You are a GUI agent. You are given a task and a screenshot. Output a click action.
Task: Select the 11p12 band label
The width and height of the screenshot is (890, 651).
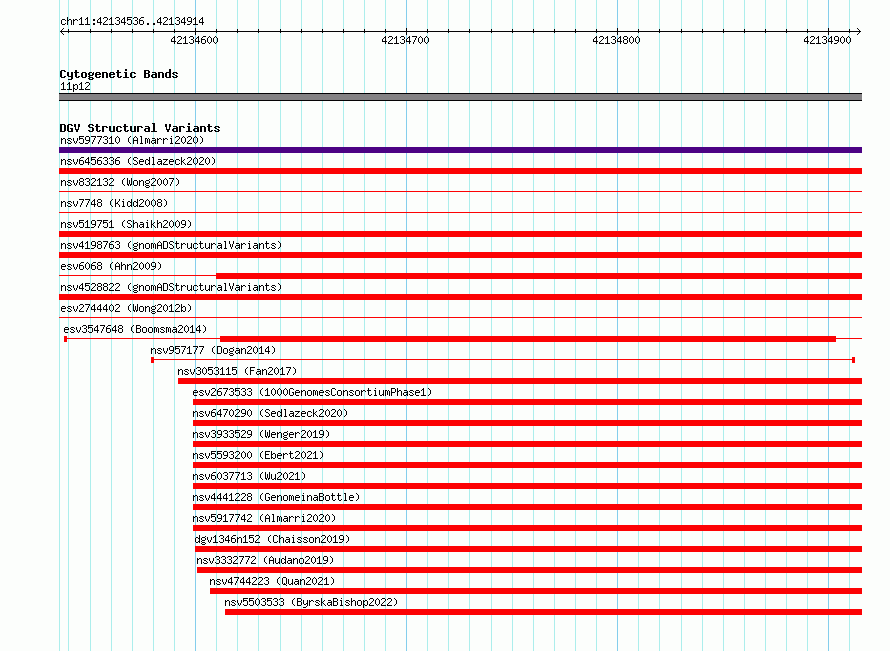click(x=75, y=86)
